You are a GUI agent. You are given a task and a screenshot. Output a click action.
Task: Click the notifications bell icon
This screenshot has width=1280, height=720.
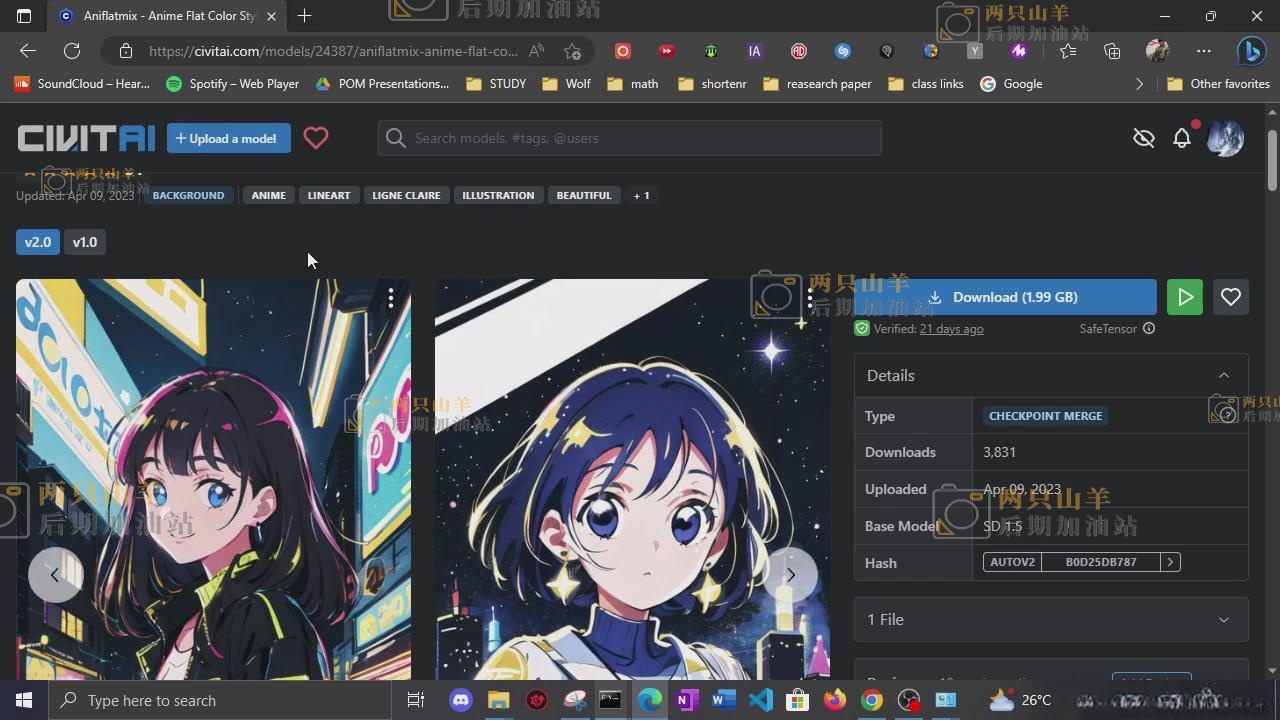[1182, 138]
